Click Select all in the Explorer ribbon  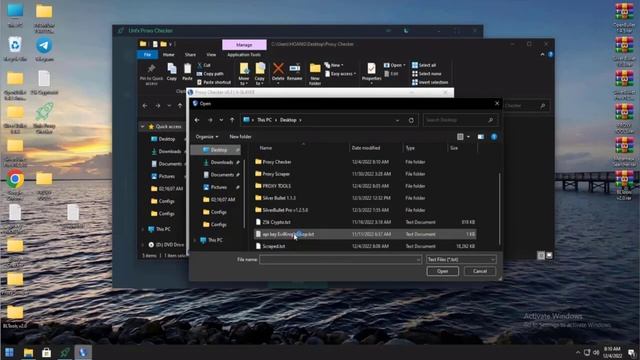(x=424, y=65)
